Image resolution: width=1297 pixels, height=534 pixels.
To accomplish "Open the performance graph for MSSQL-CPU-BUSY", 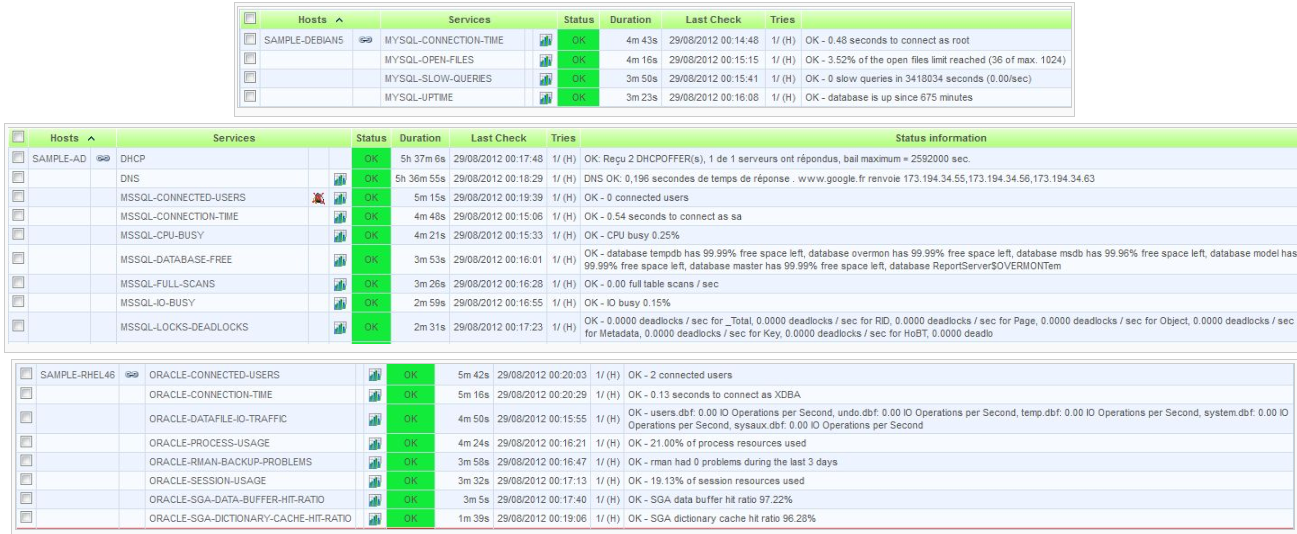I will click(340, 235).
